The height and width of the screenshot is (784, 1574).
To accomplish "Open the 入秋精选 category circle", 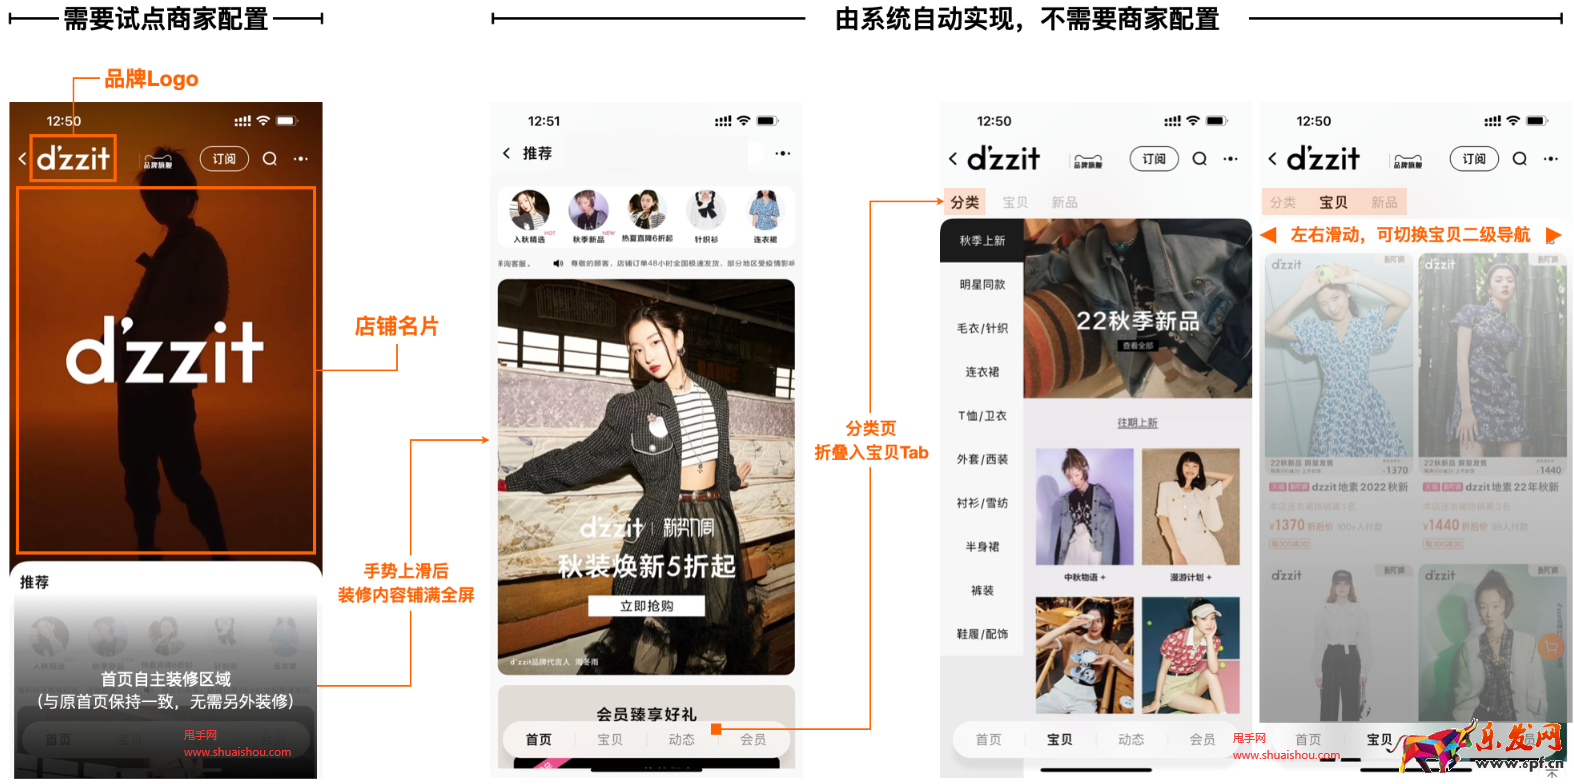I will [529, 212].
